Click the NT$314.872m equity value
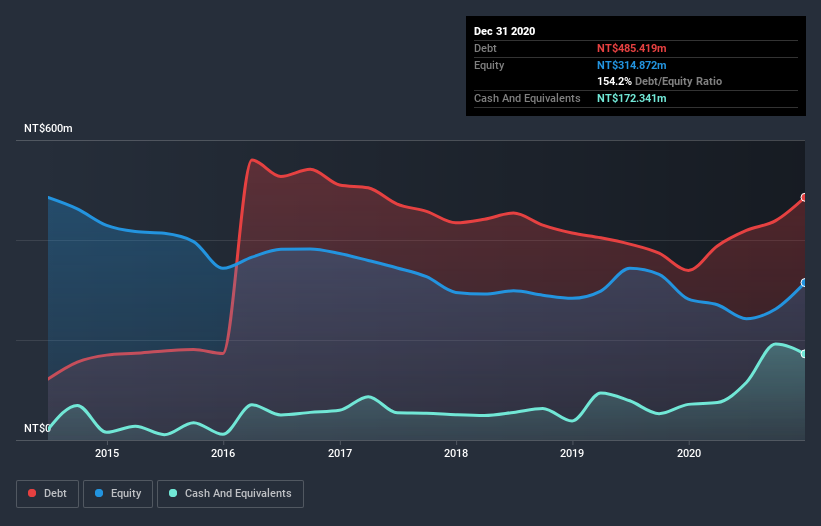 point(631,65)
